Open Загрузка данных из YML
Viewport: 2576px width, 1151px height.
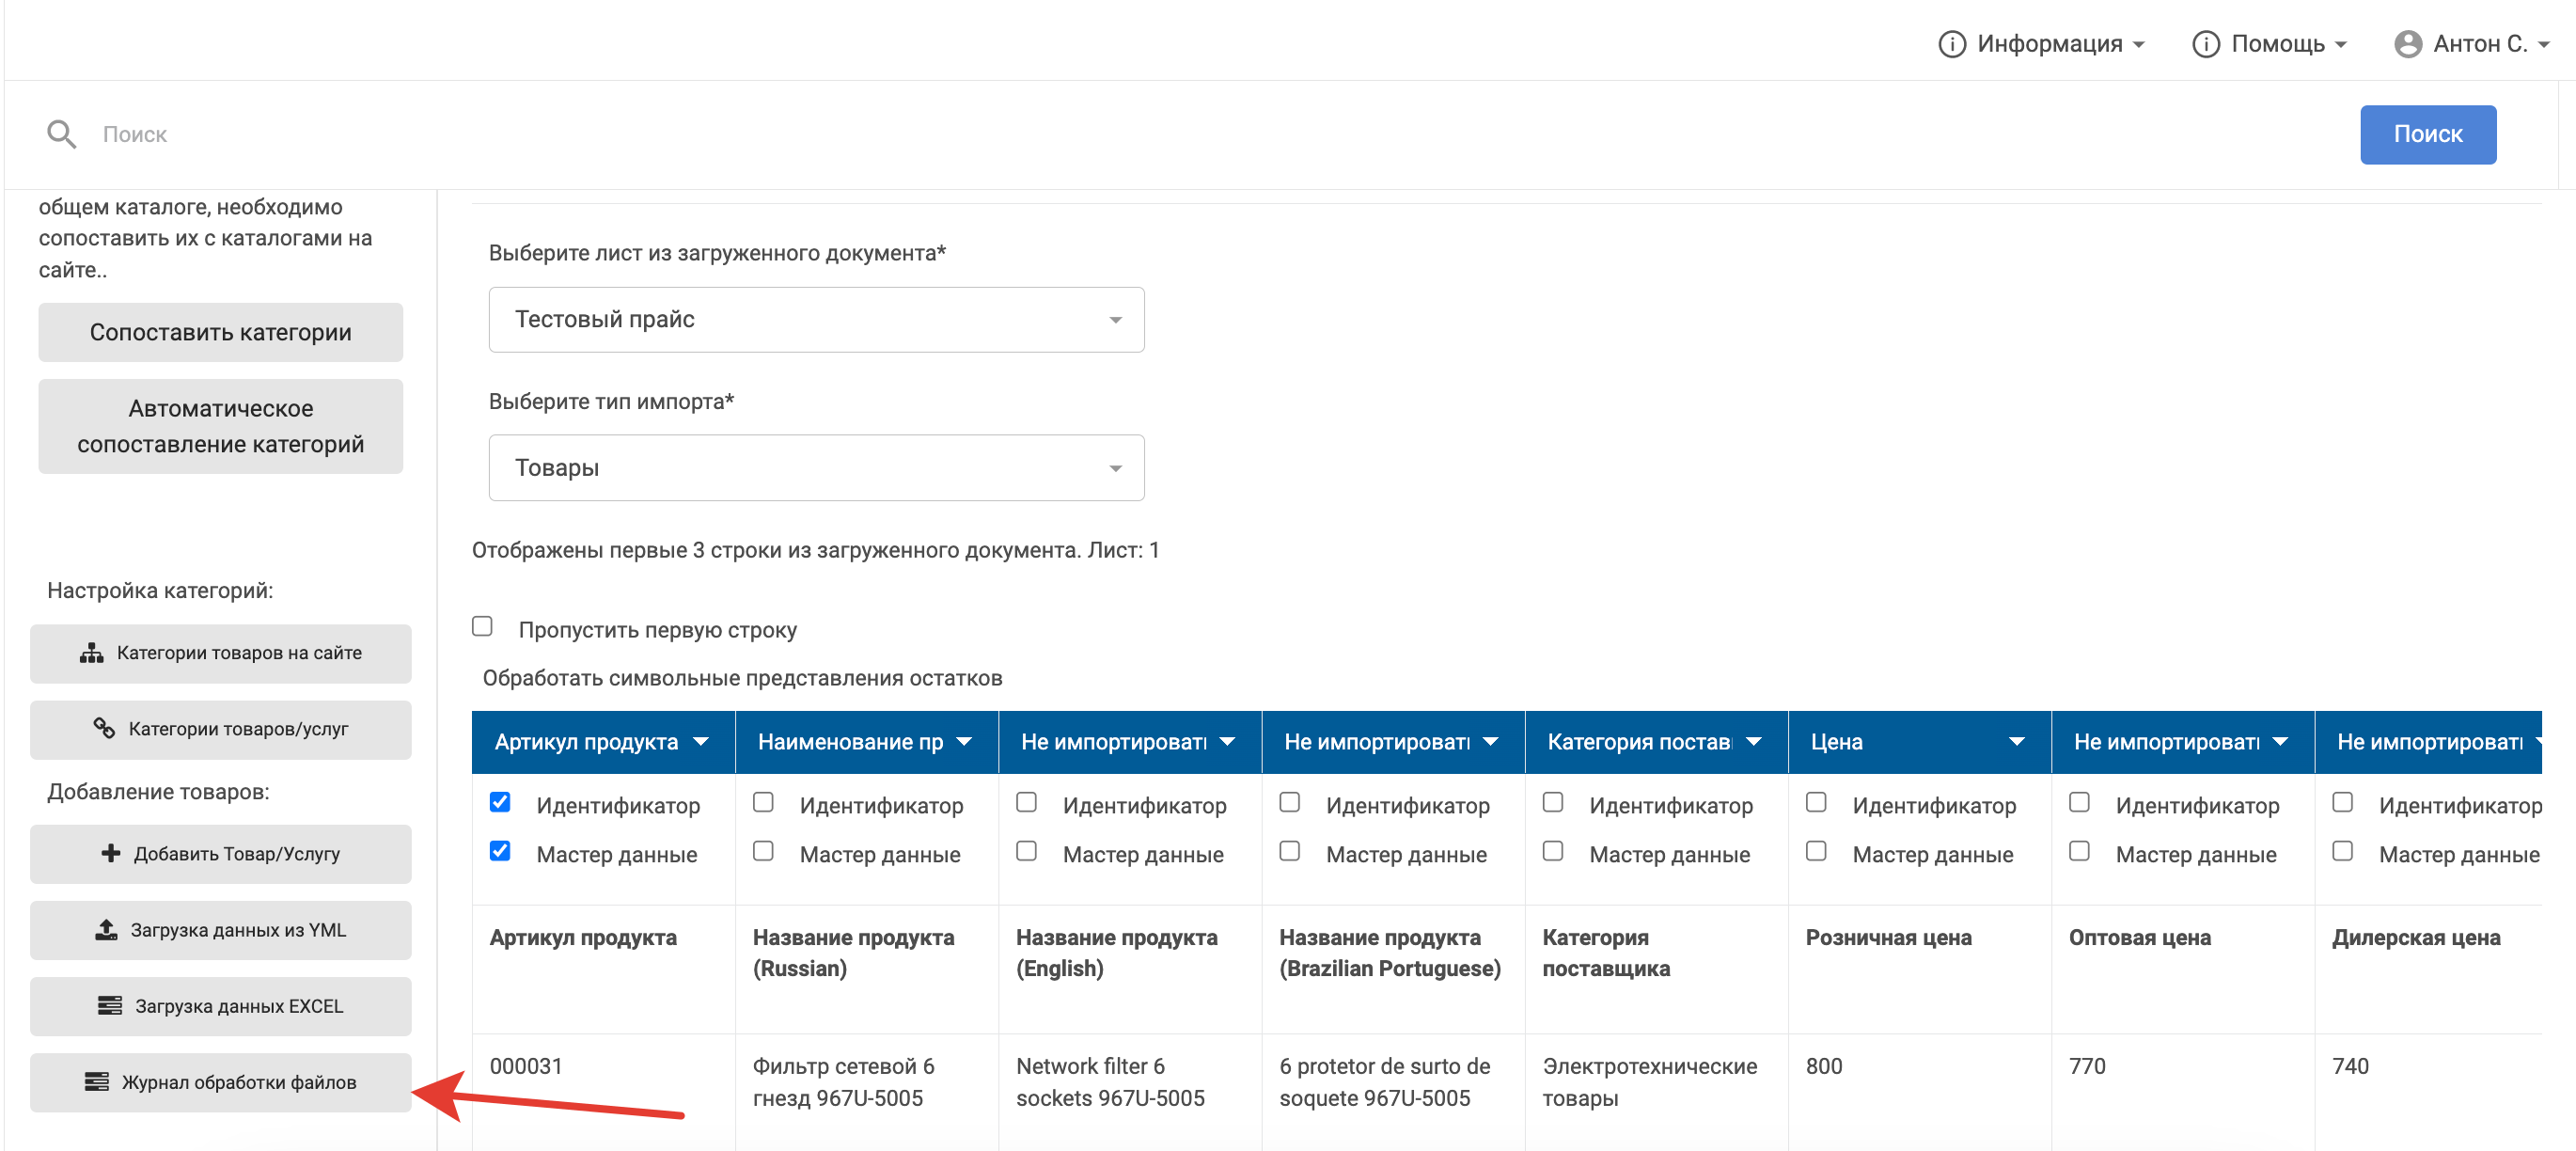(x=220, y=930)
